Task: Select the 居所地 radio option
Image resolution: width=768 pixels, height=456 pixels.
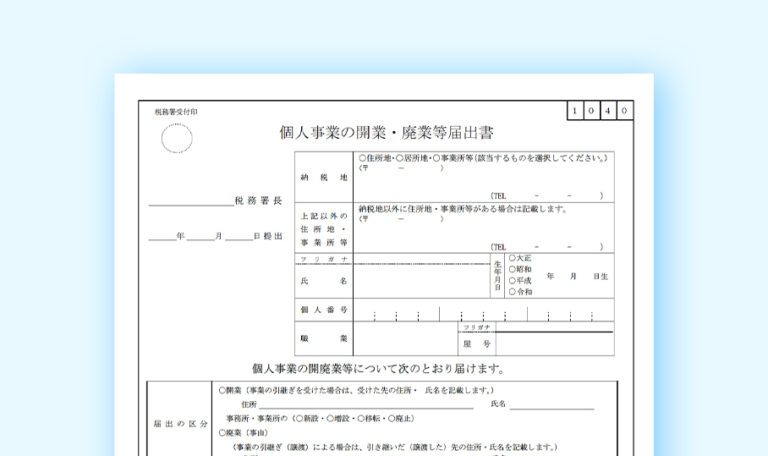Action: [399, 158]
